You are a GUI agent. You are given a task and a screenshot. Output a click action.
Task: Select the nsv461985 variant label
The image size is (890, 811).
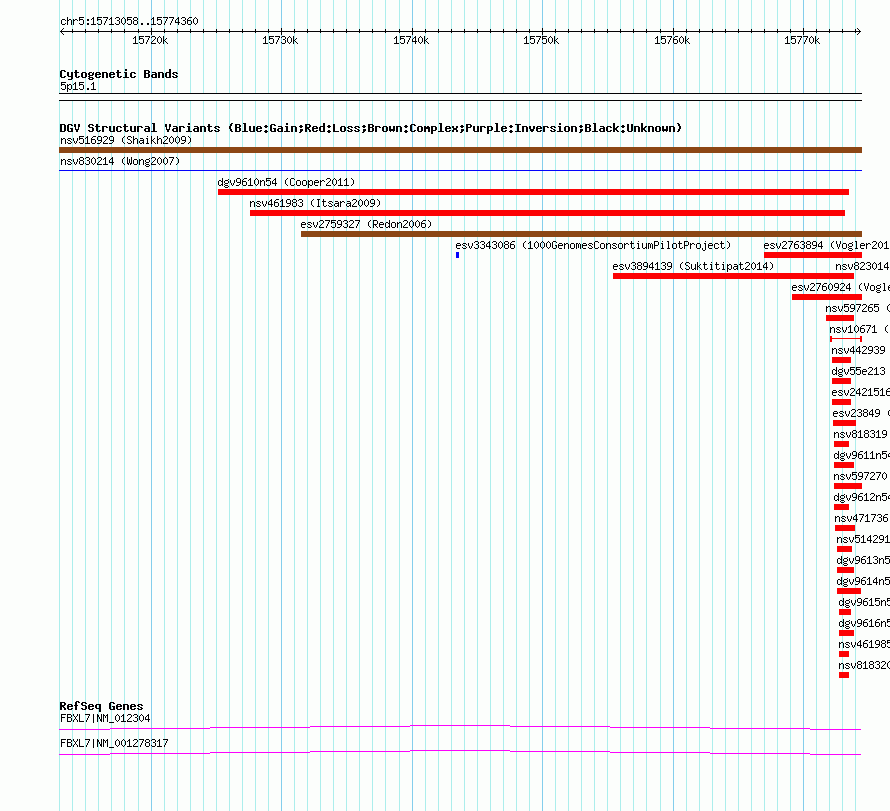[x=864, y=644]
